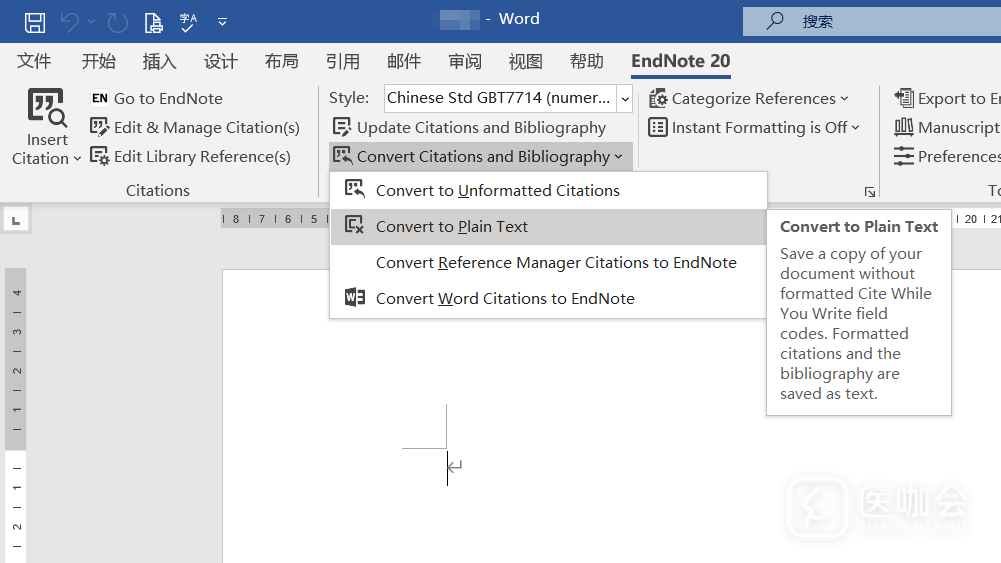Viewport: 1001px width, 563px height.
Task: Click the Undo arrow icon
Action: click(x=69, y=21)
